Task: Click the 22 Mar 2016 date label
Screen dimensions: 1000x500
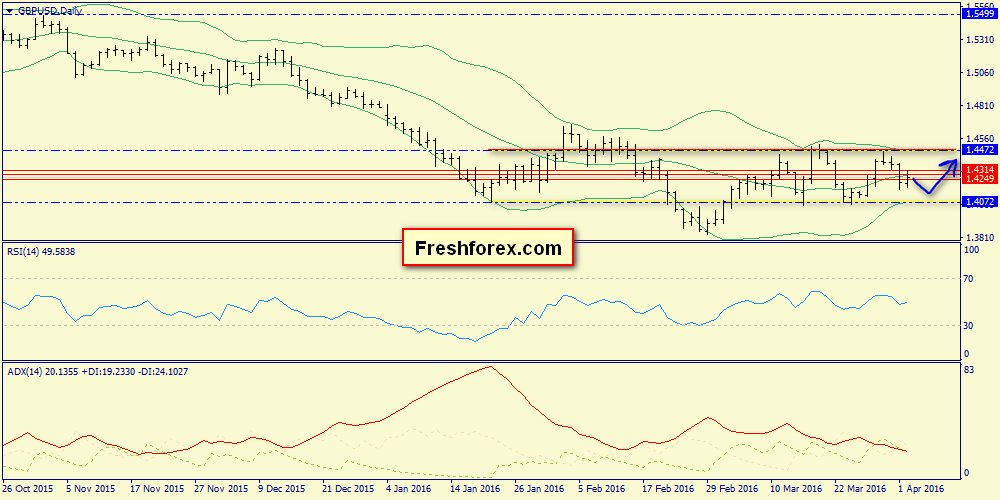Action: [x=859, y=487]
